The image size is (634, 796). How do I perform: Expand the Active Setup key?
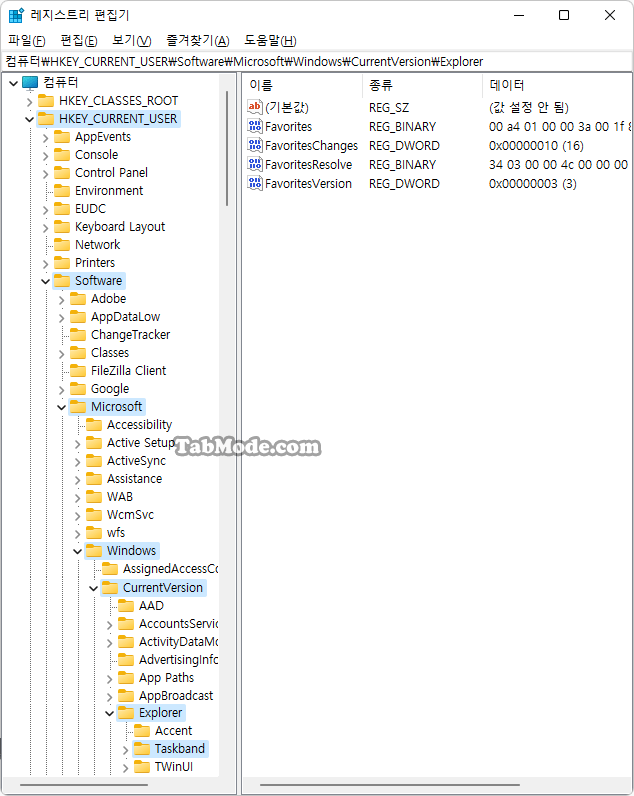coord(78,444)
